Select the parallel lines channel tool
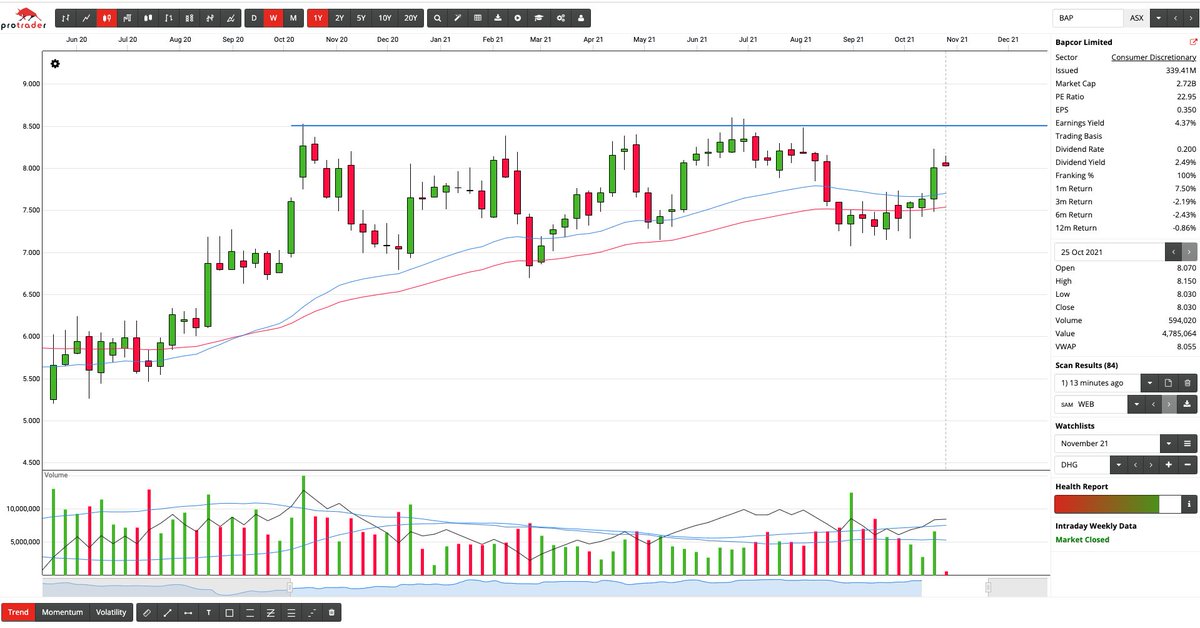The image size is (1200, 628). 249,612
